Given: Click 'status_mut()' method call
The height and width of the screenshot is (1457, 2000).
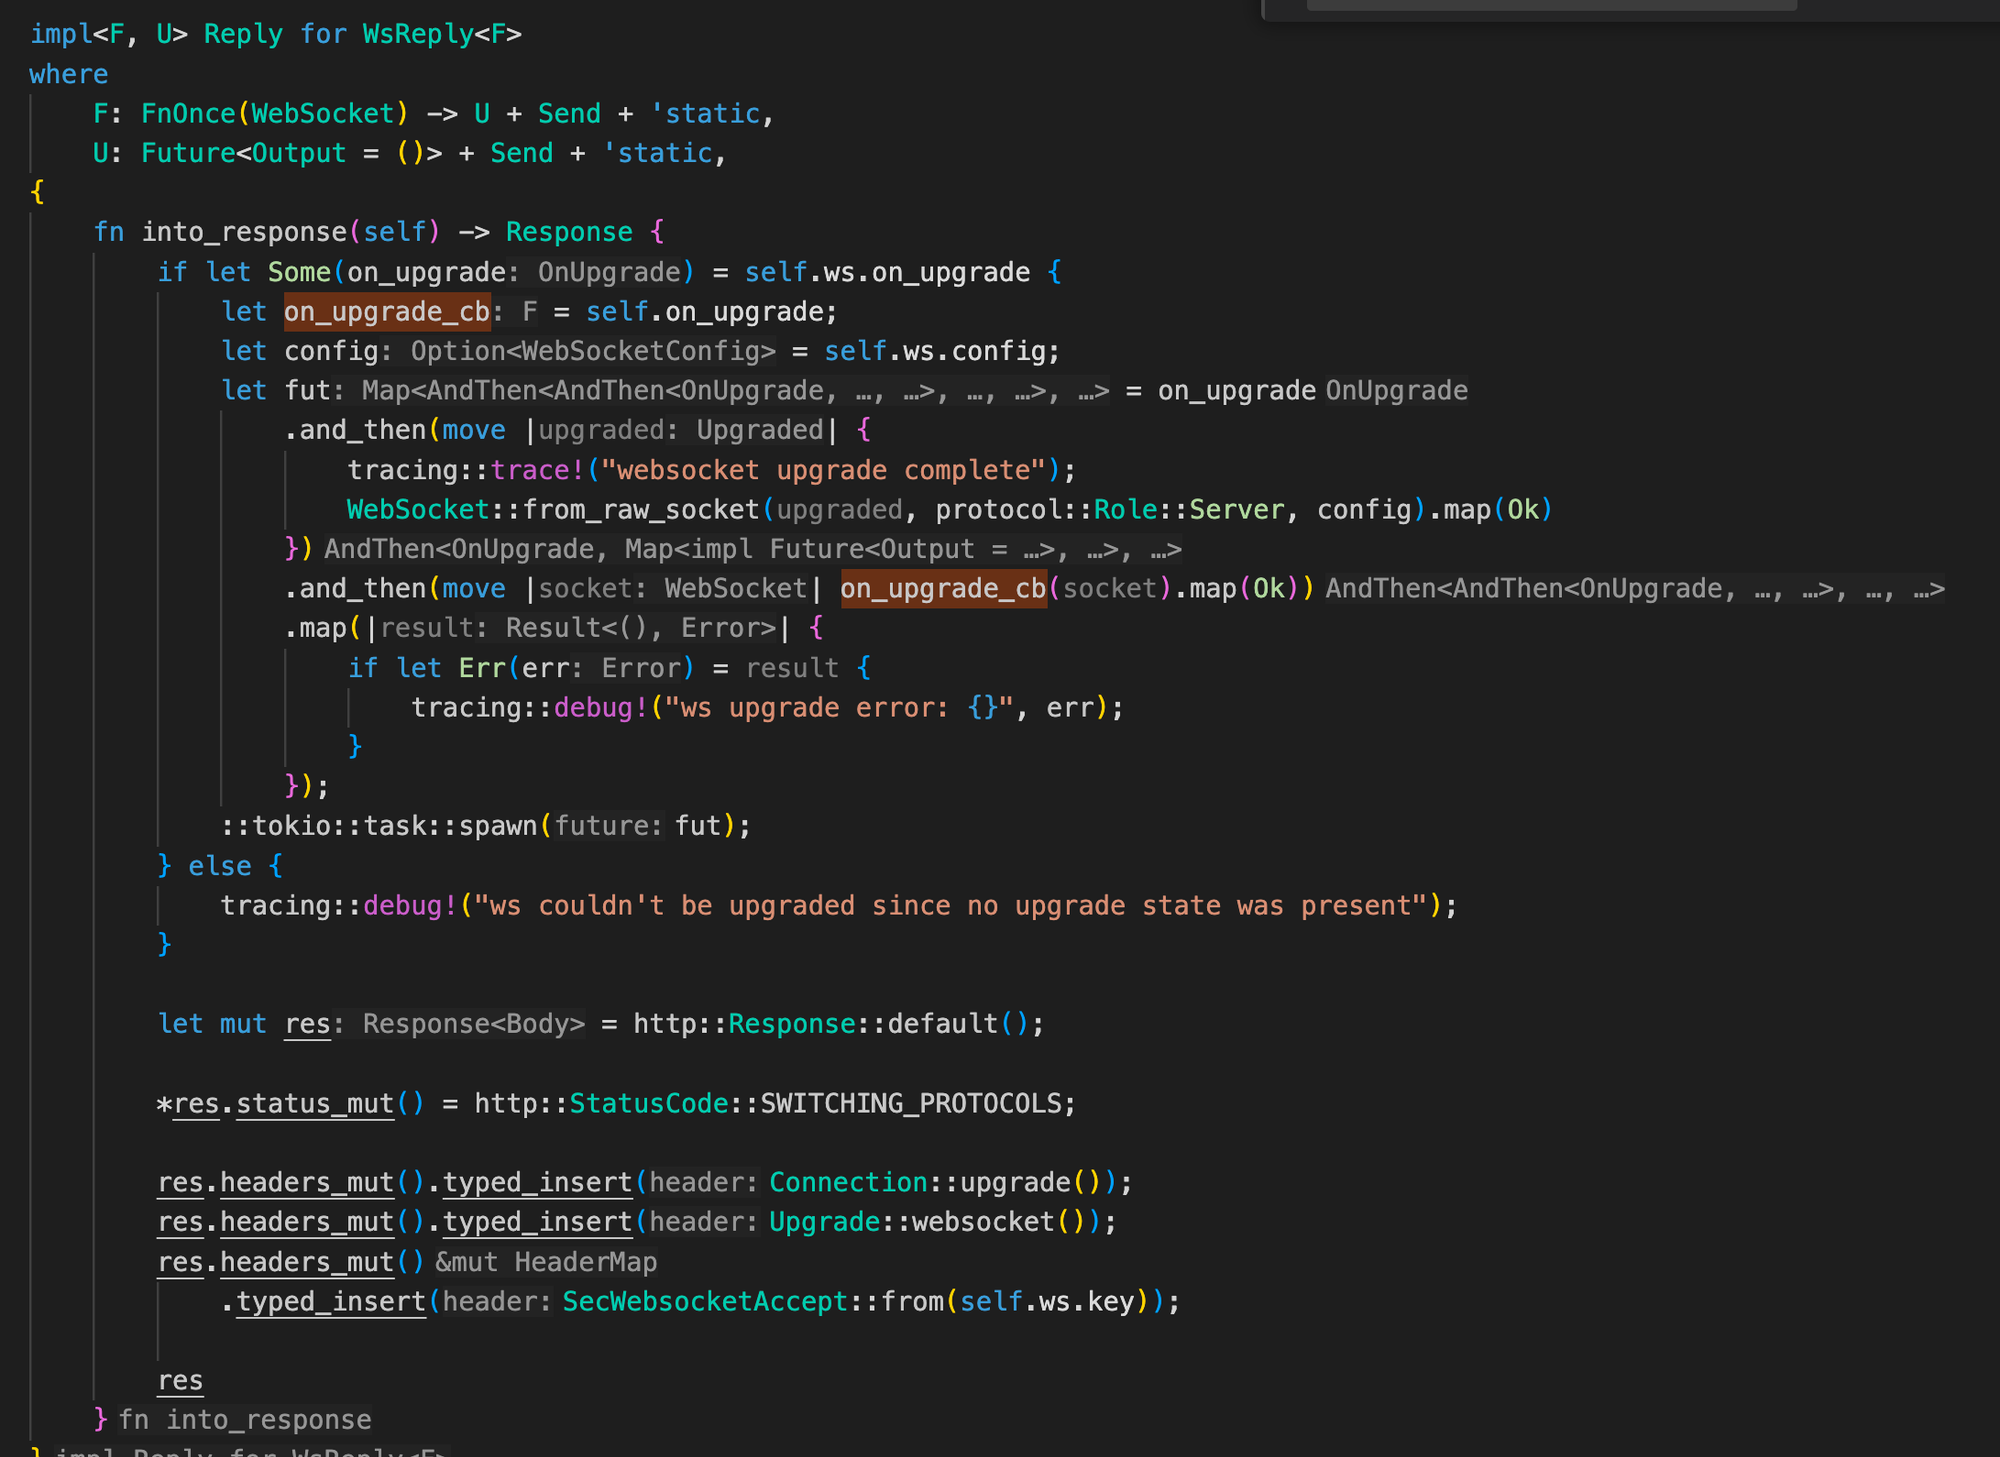Looking at the screenshot, I should pos(330,1104).
